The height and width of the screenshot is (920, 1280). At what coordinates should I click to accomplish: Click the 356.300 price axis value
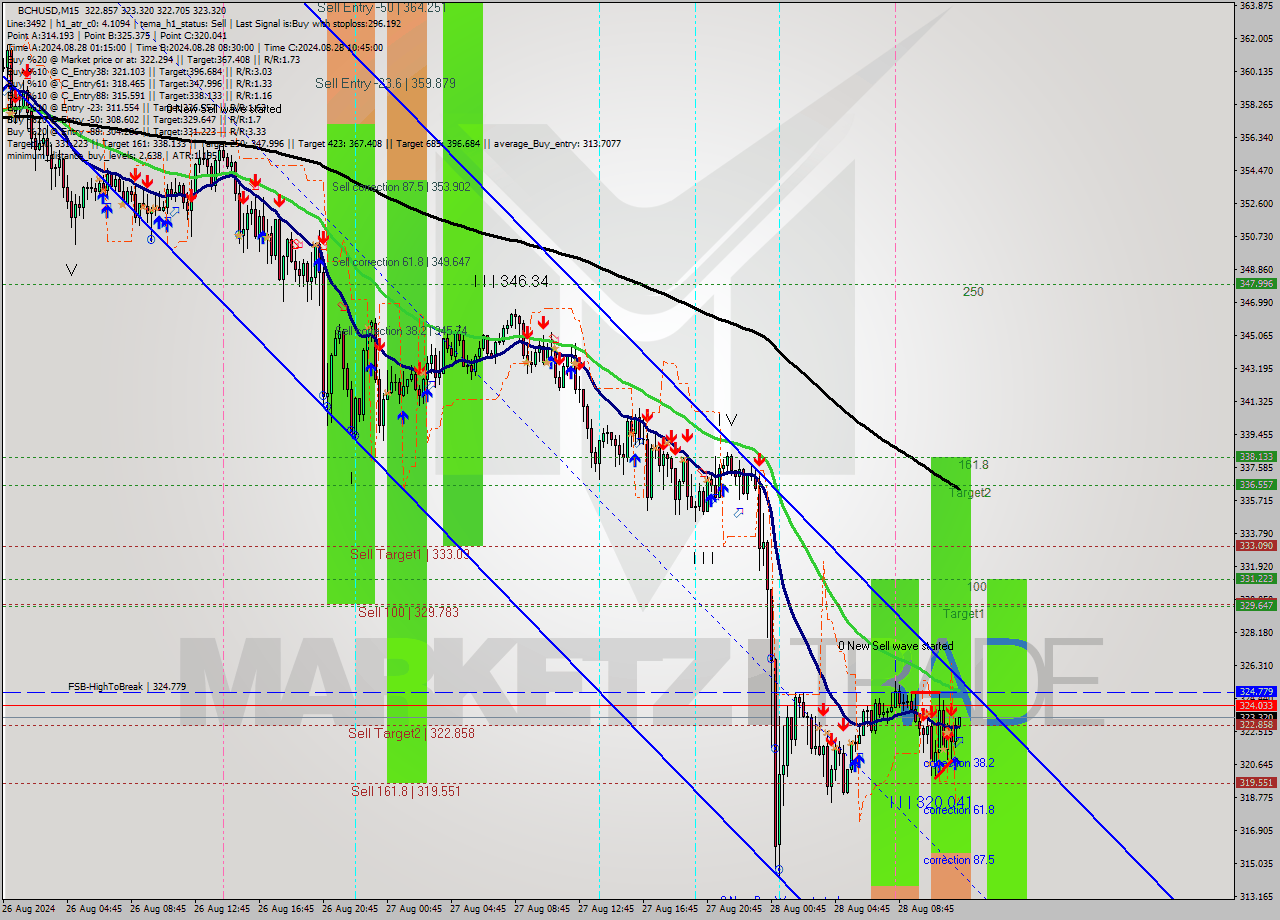click(x=1256, y=138)
